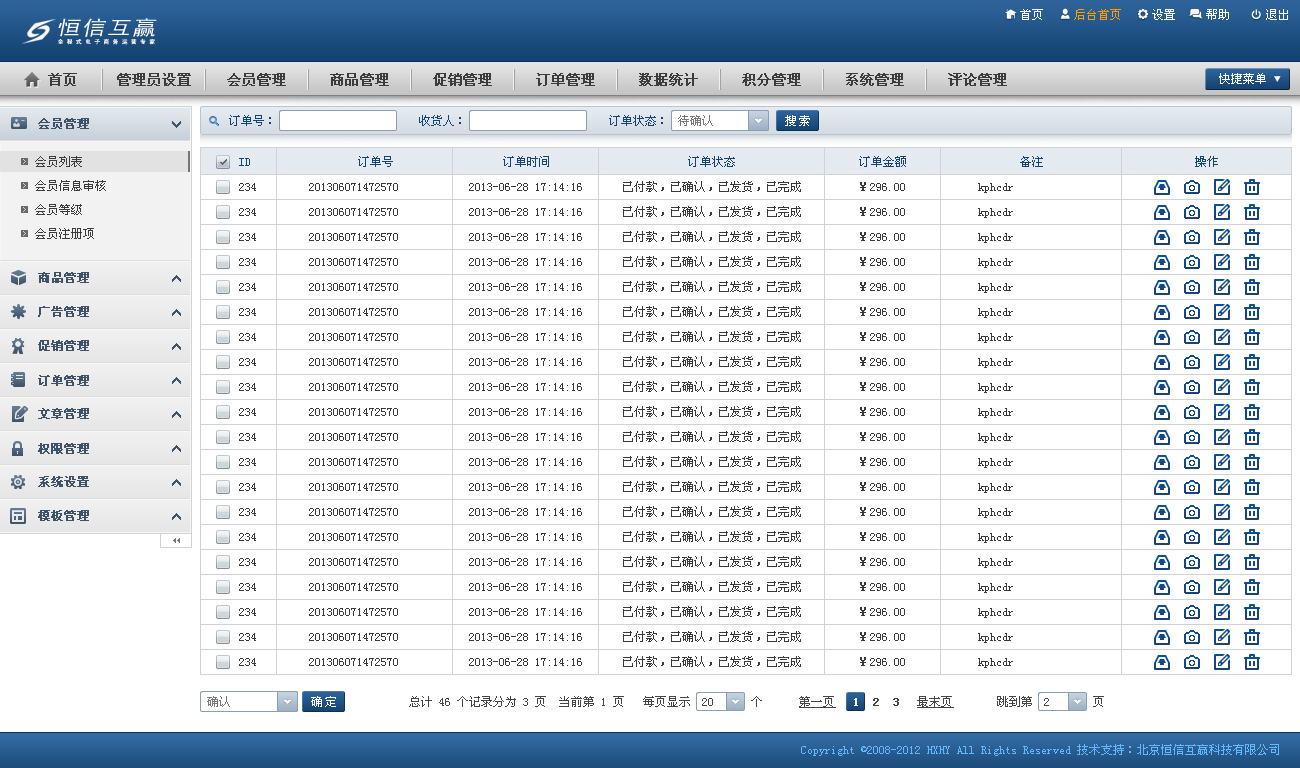Expand the 订单管理 sidebar chevron

point(176,380)
